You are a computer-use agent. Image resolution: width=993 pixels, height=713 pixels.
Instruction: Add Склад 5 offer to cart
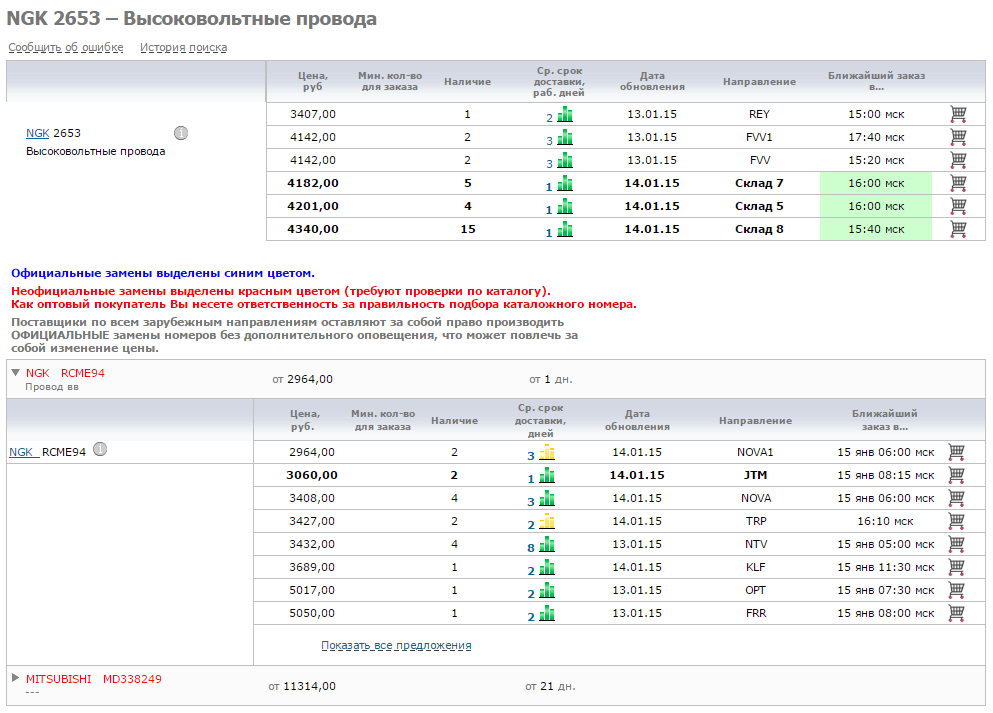point(958,206)
